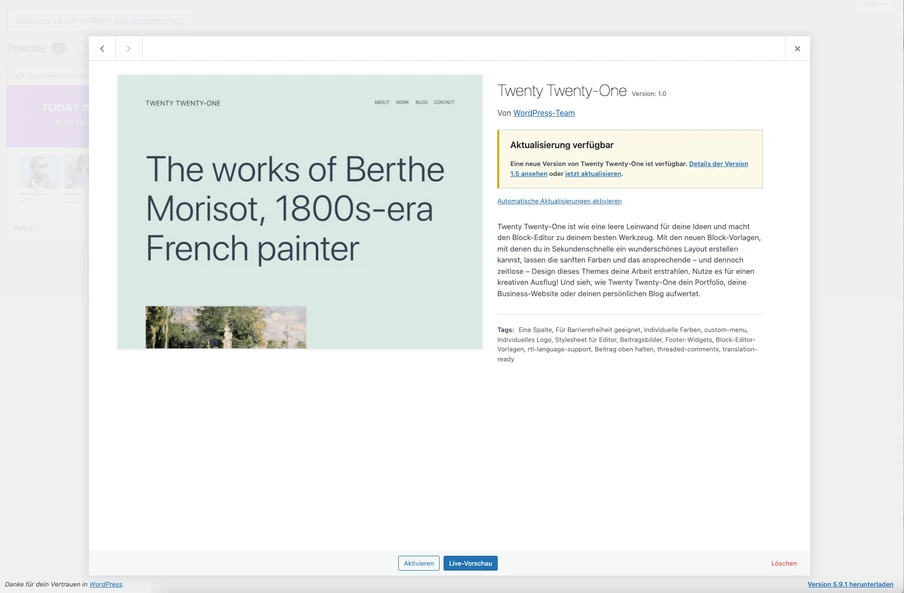Click the Tags label in theme details

[x=506, y=330]
